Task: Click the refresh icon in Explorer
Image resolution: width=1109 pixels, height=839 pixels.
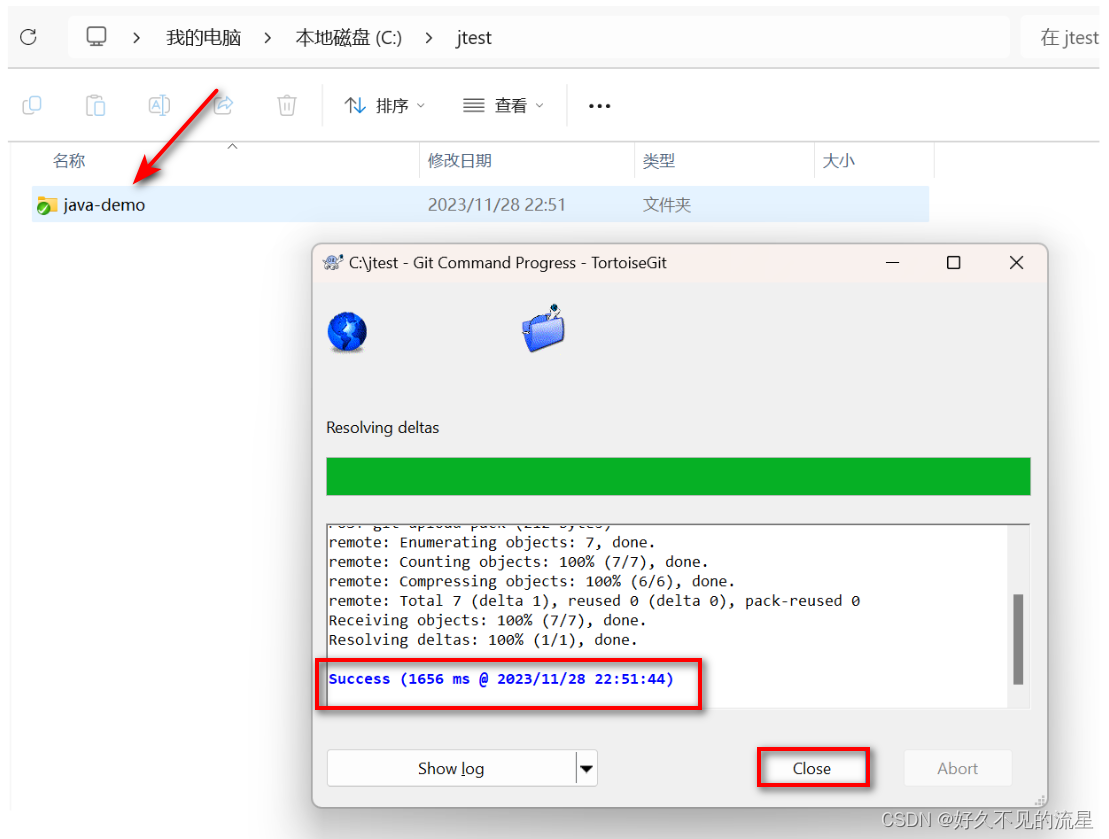Action: [x=28, y=37]
